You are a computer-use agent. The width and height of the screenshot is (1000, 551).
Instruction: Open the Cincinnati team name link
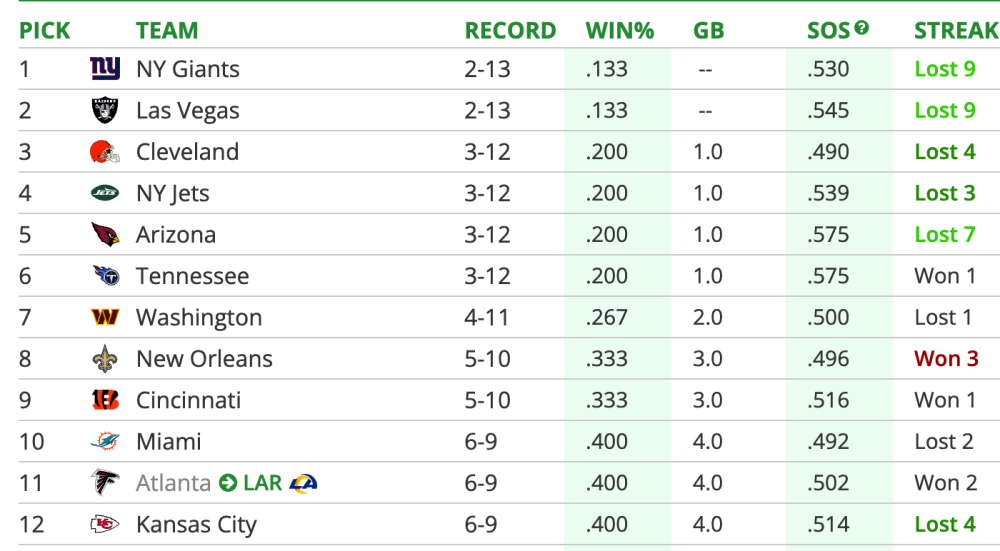(x=188, y=400)
